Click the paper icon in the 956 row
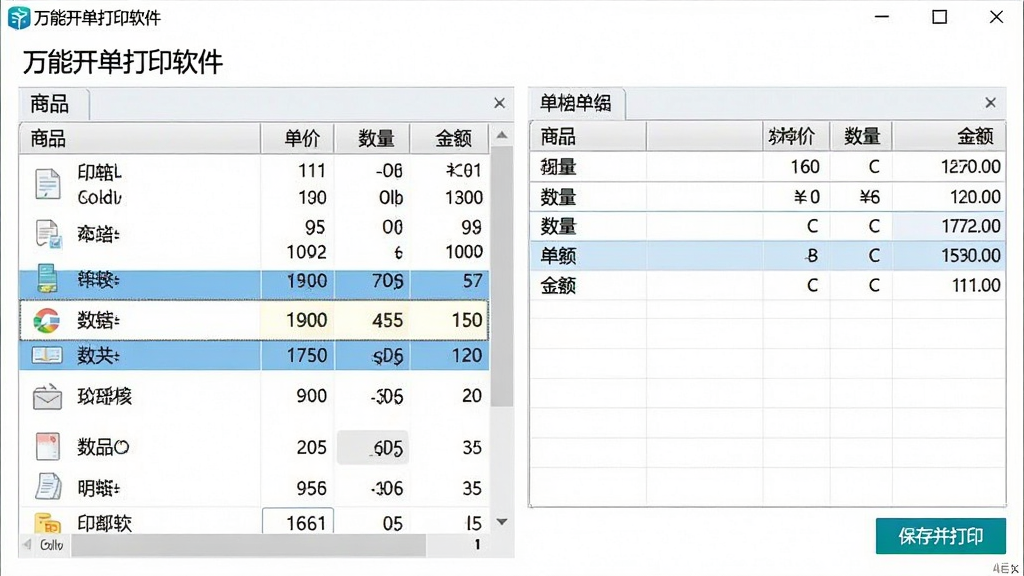 [48, 487]
